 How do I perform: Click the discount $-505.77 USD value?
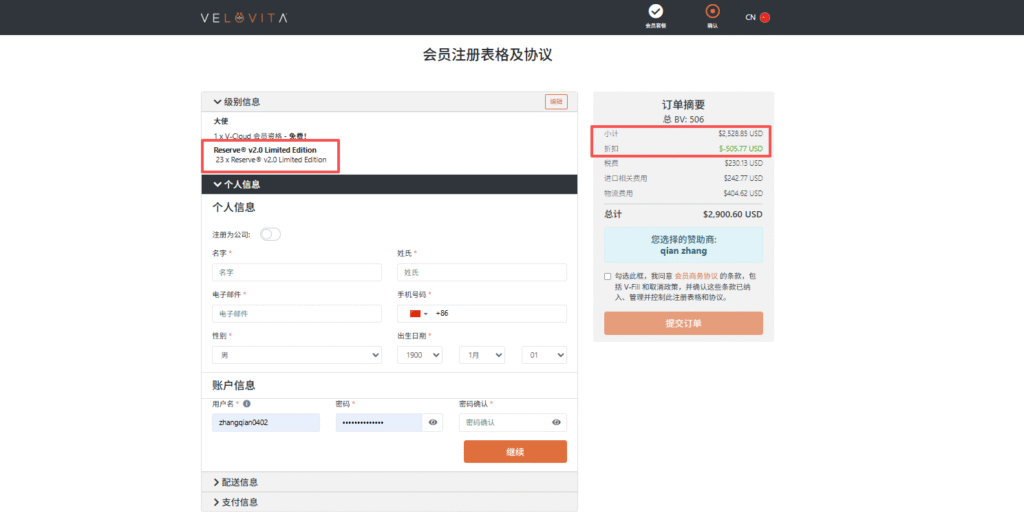coord(741,148)
